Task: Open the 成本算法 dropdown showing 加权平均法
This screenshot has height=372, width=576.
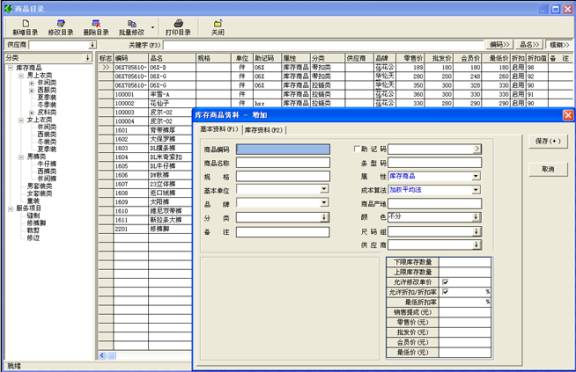Action: (x=476, y=190)
